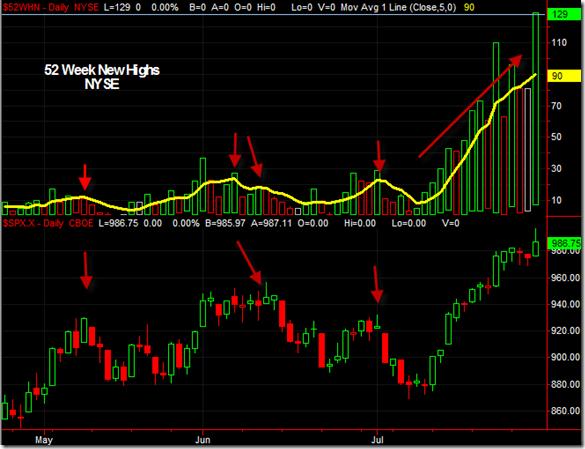Click the B=985.97 bid value

point(225,224)
